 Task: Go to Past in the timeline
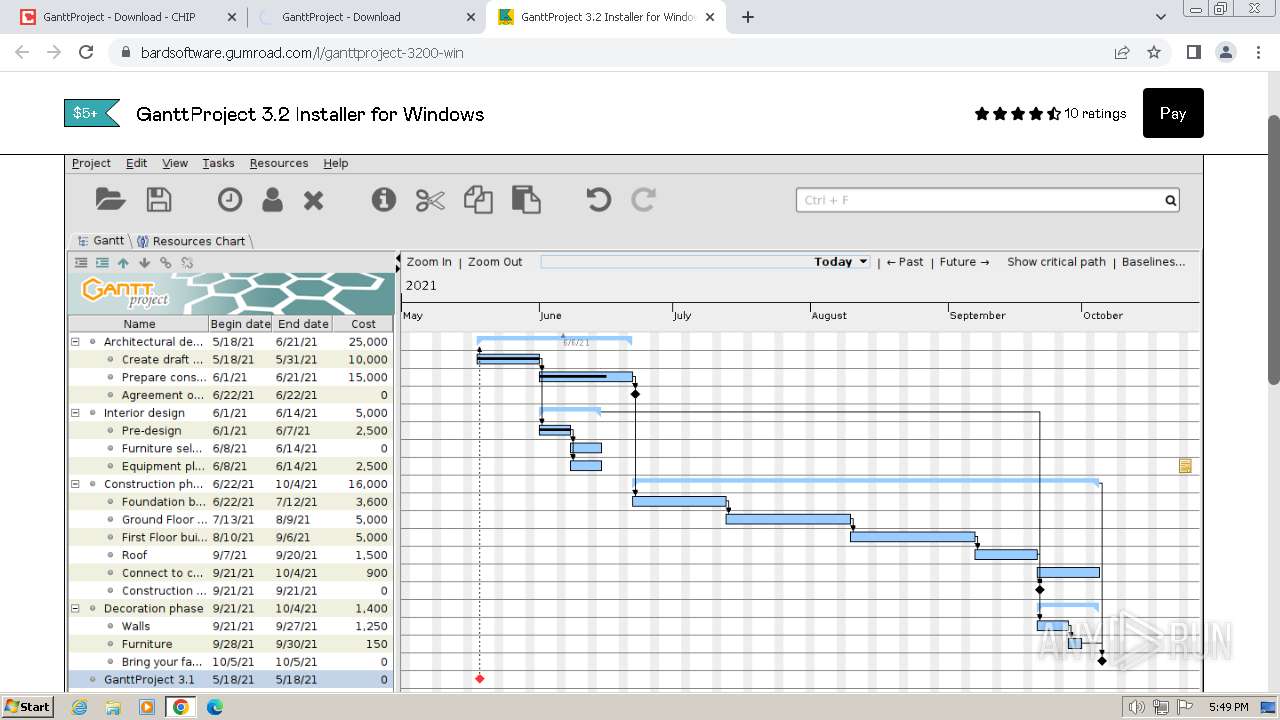click(x=905, y=262)
